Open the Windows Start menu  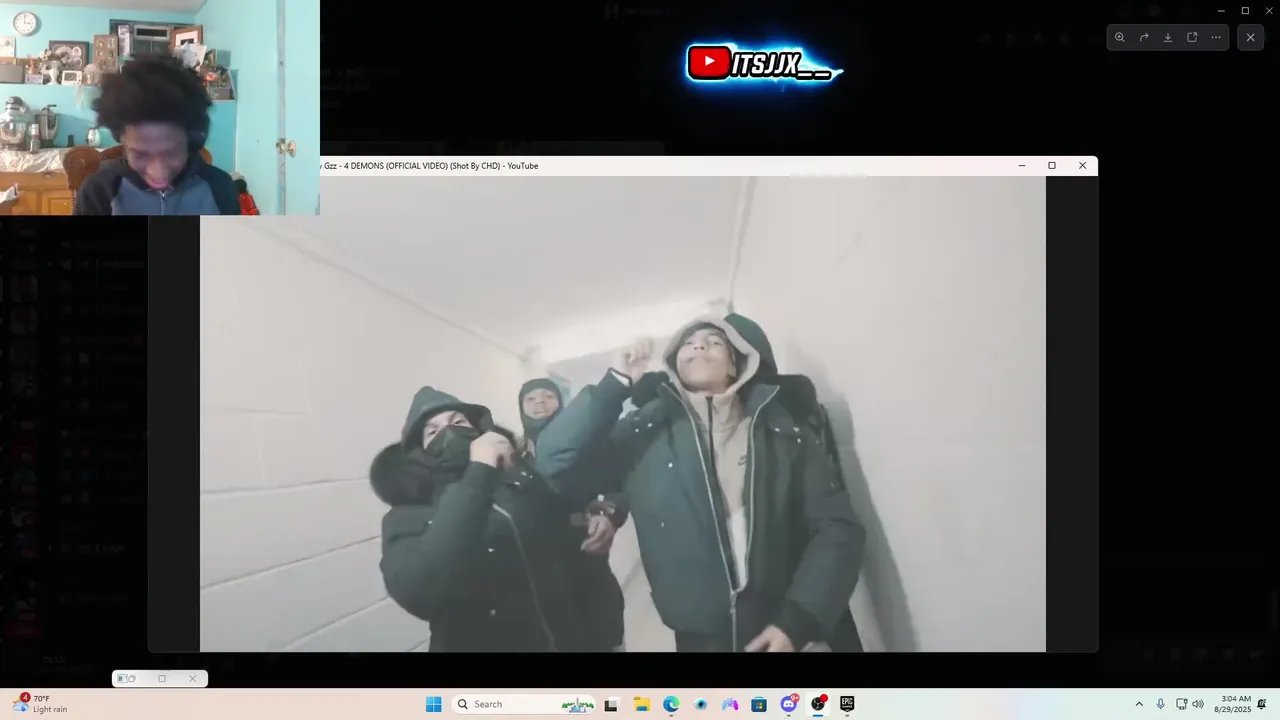[433, 704]
